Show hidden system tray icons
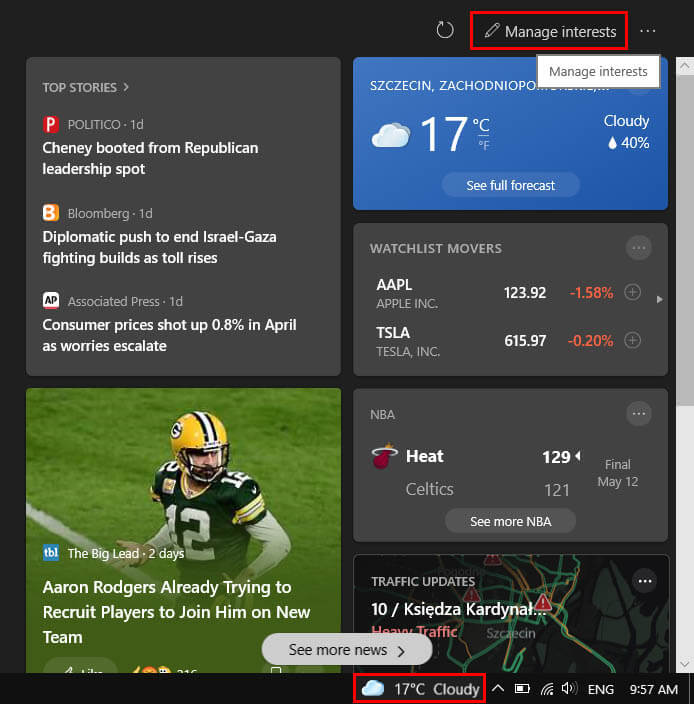The height and width of the screenshot is (704, 694). [x=498, y=688]
